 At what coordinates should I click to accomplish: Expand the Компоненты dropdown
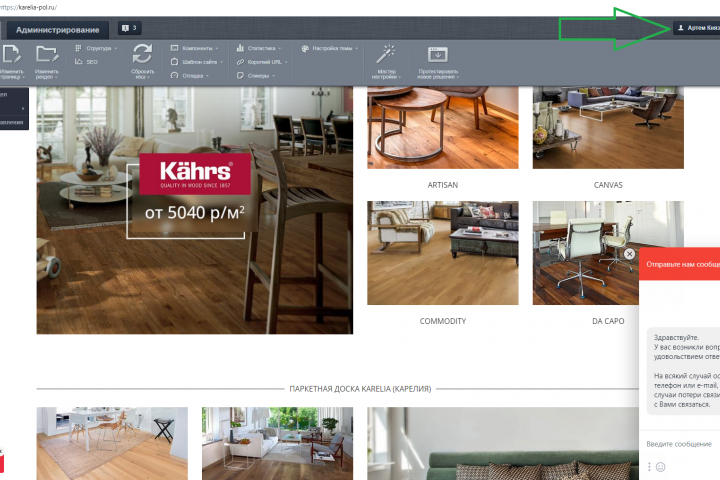click(x=194, y=48)
